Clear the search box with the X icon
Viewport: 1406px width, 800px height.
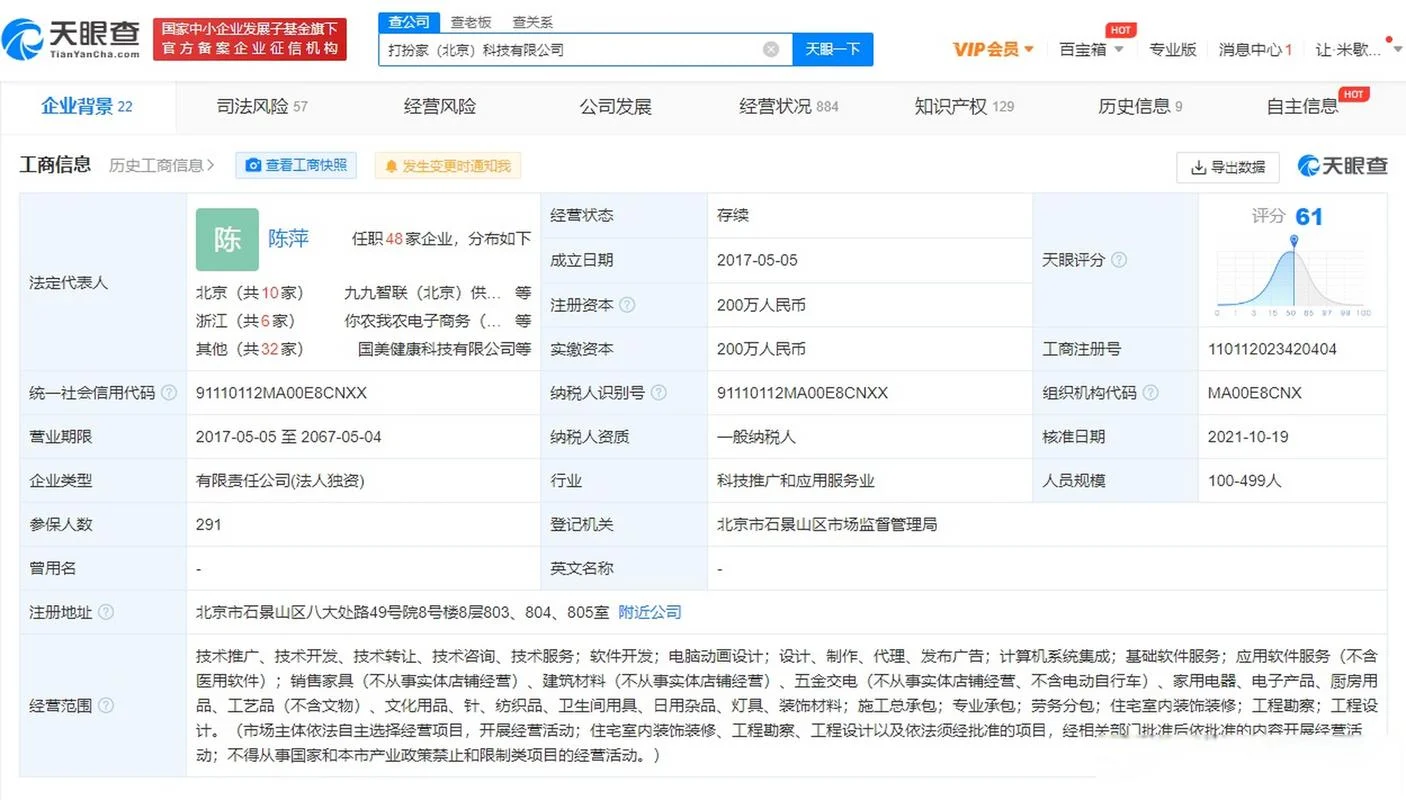coord(771,49)
